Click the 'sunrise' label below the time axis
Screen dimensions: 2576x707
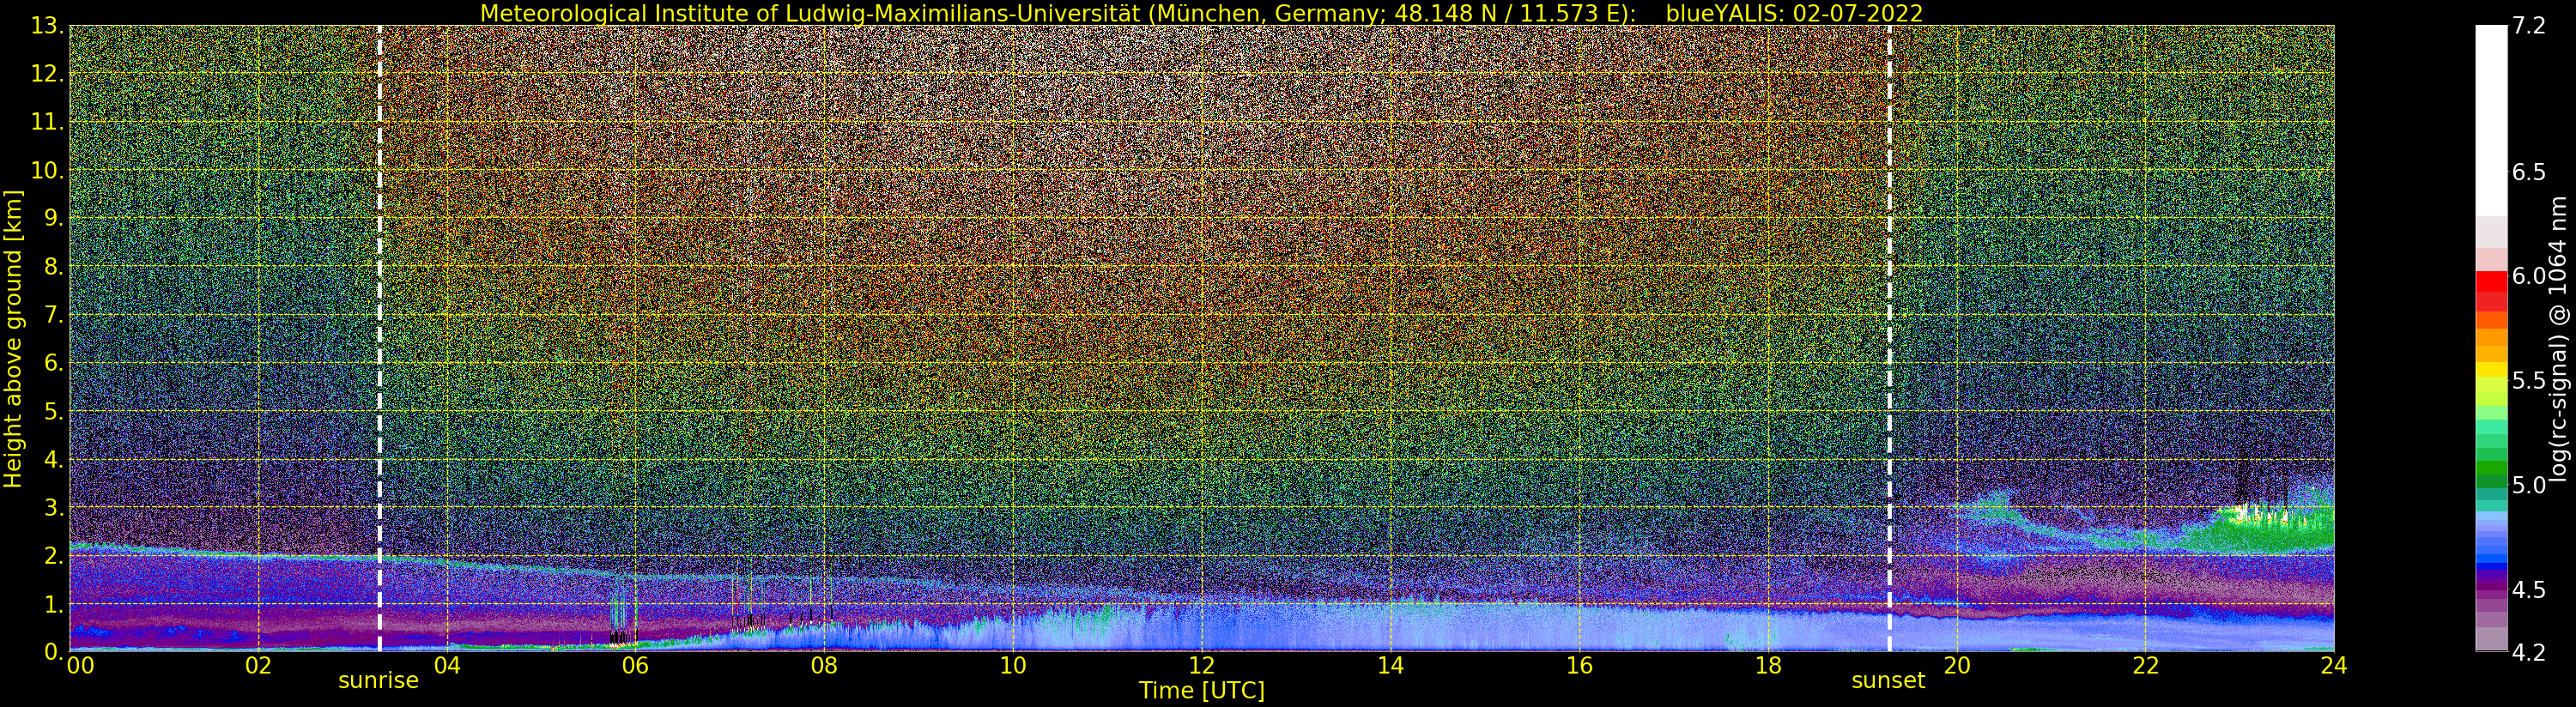click(x=378, y=681)
